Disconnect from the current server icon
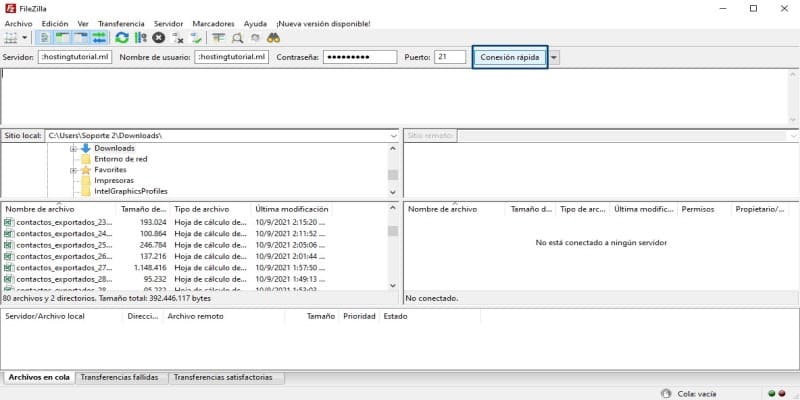800x400 pixels. tap(178, 38)
